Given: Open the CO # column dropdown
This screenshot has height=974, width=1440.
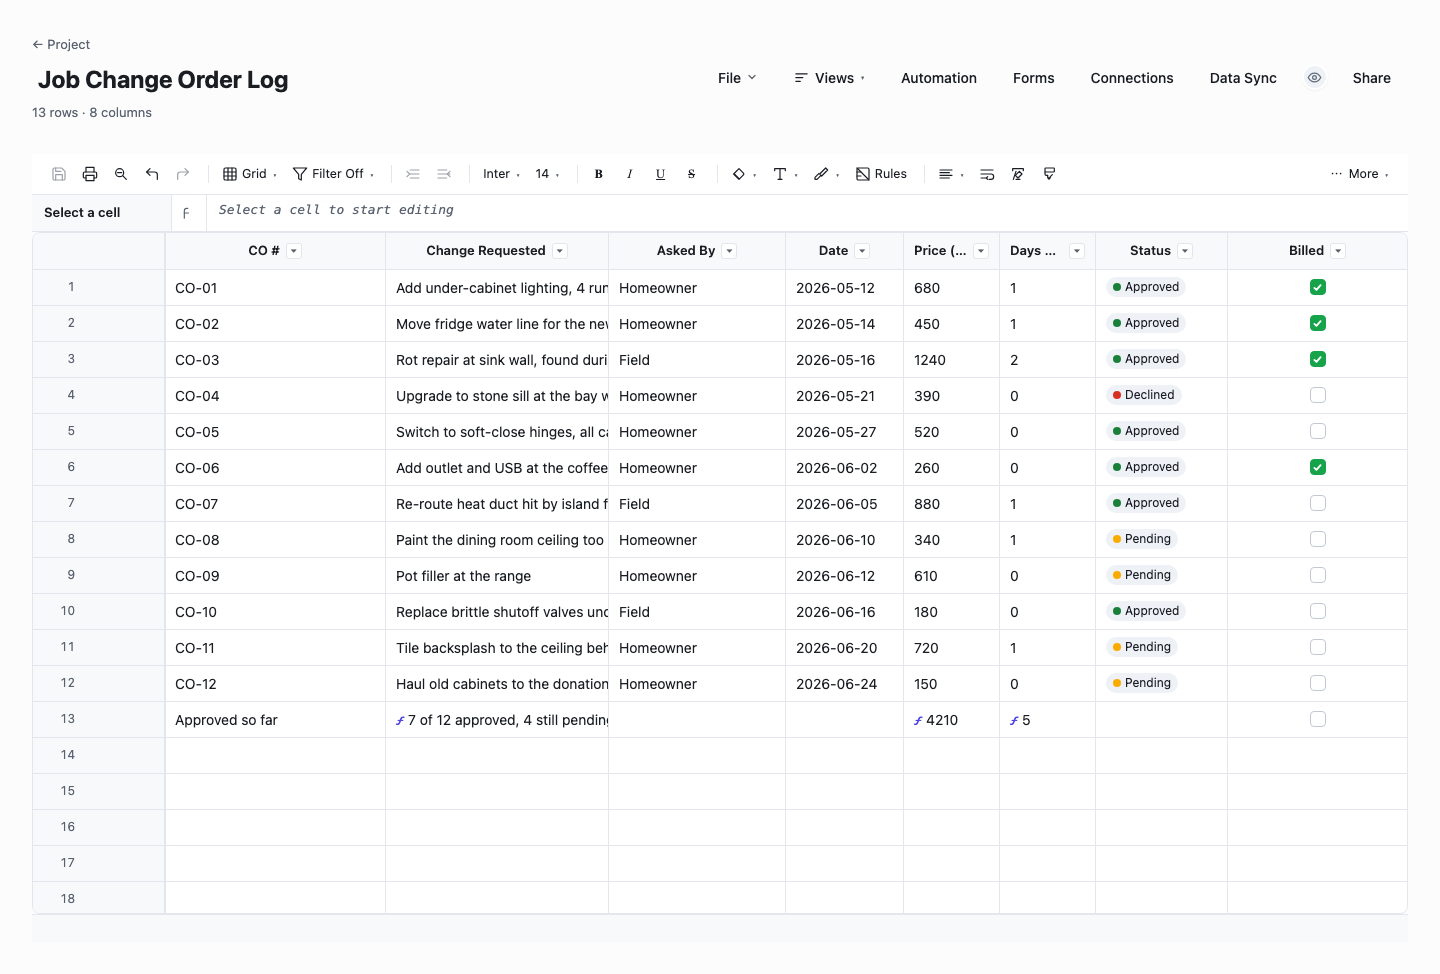Looking at the screenshot, I should [x=294, y=251].
